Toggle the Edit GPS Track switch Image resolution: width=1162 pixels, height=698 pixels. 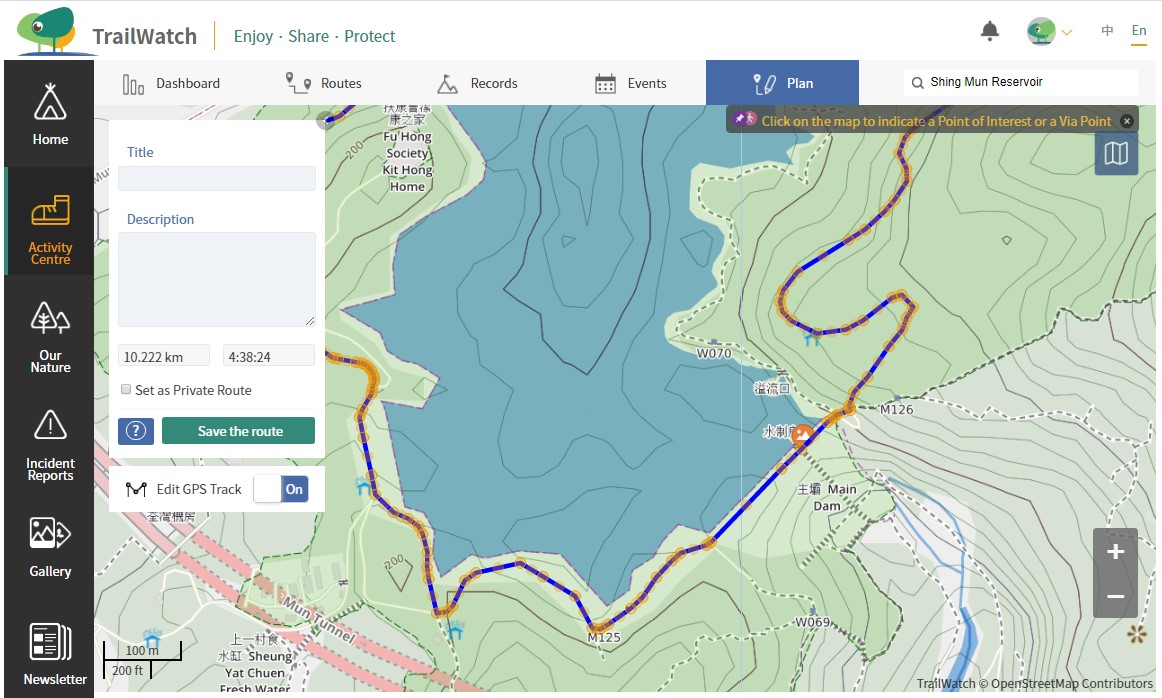[280, 489]
